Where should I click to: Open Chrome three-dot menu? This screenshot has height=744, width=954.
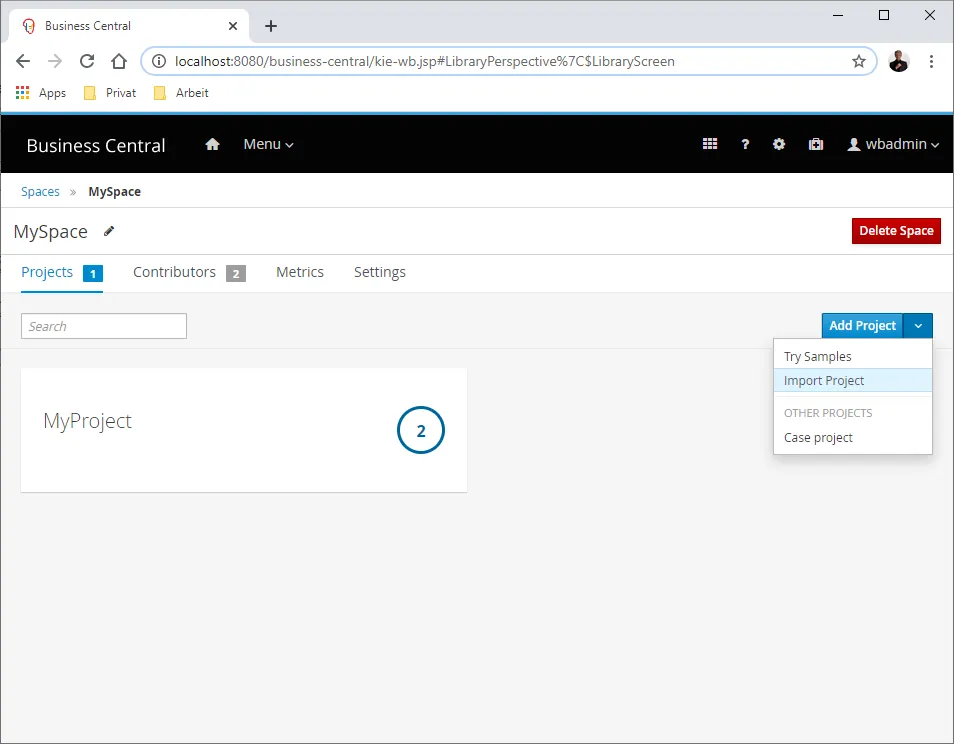pyautogui.click(x=931, y=61)
